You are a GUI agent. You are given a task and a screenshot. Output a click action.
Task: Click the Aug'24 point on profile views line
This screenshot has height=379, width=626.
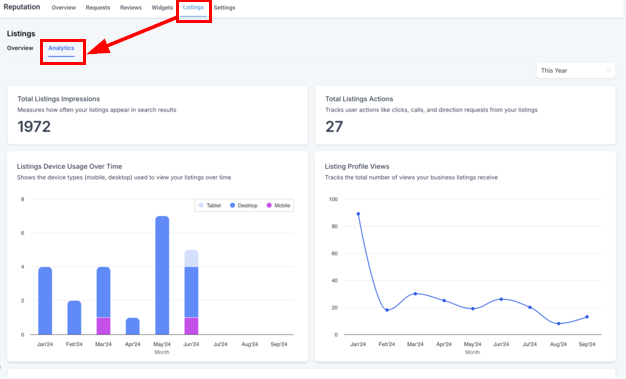pos(558,323)
